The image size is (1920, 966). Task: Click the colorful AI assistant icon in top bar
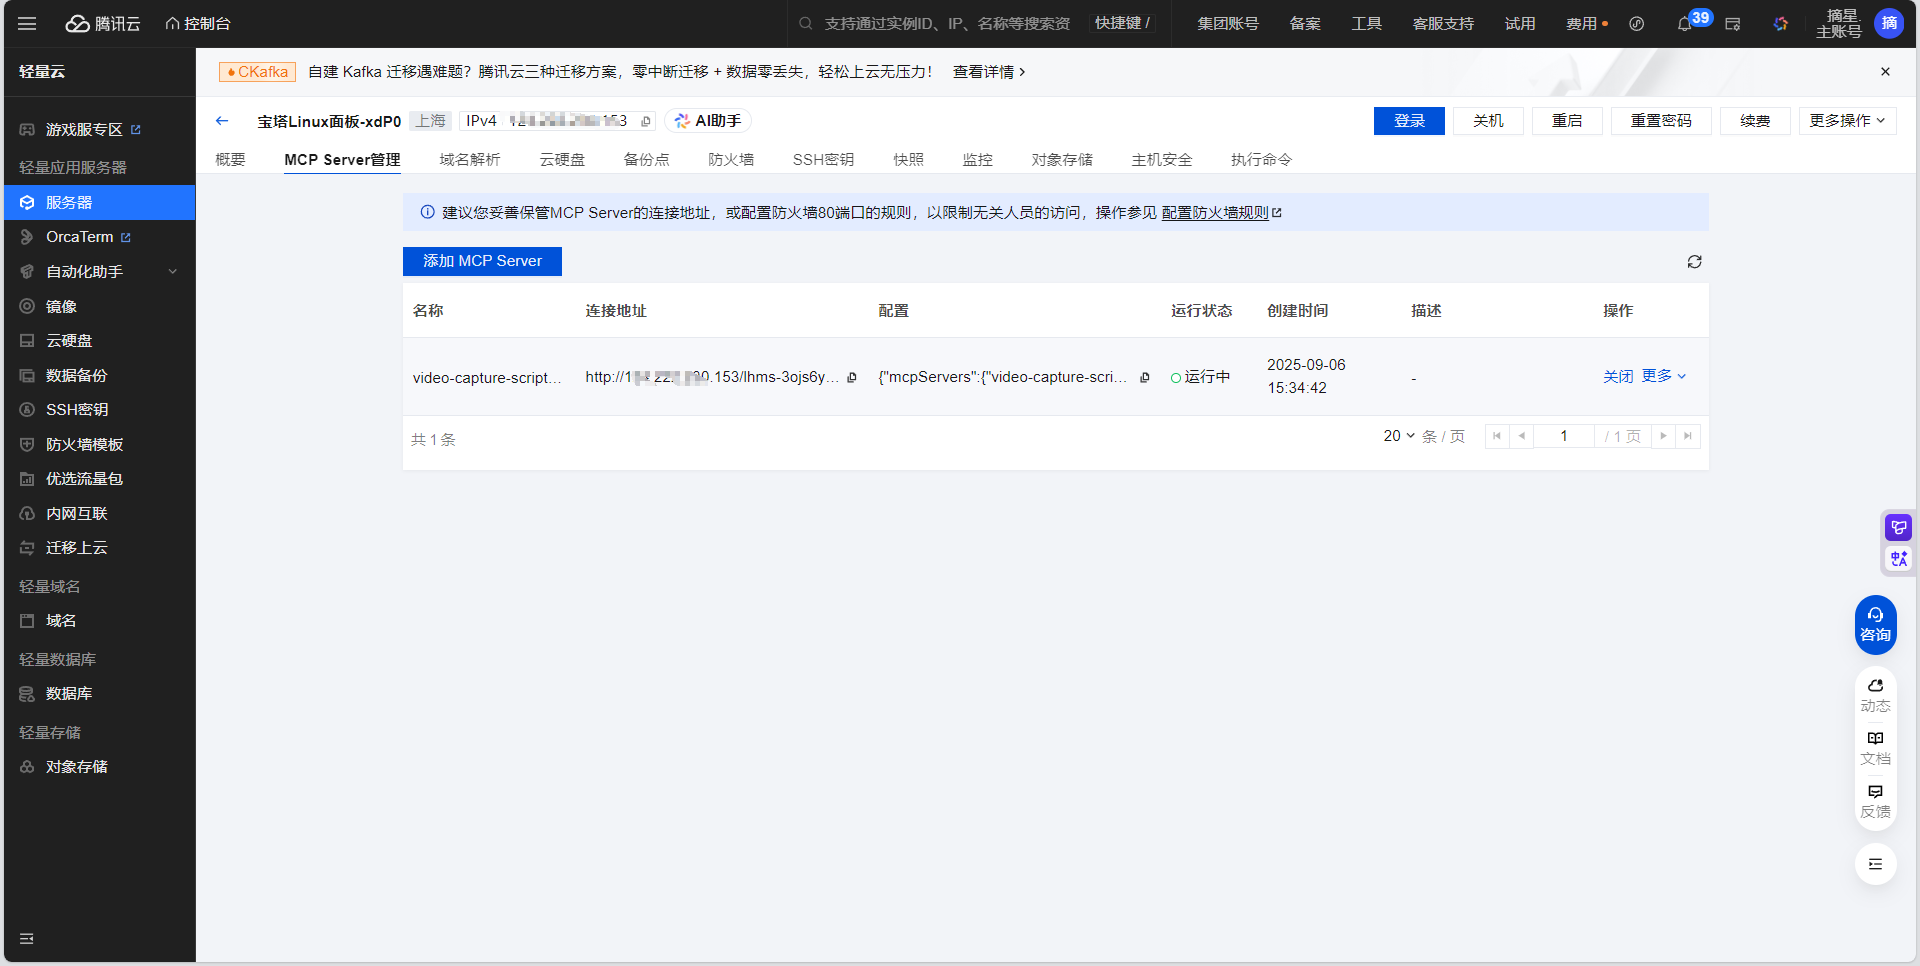pyautogui.click(x=1781, y=23)
